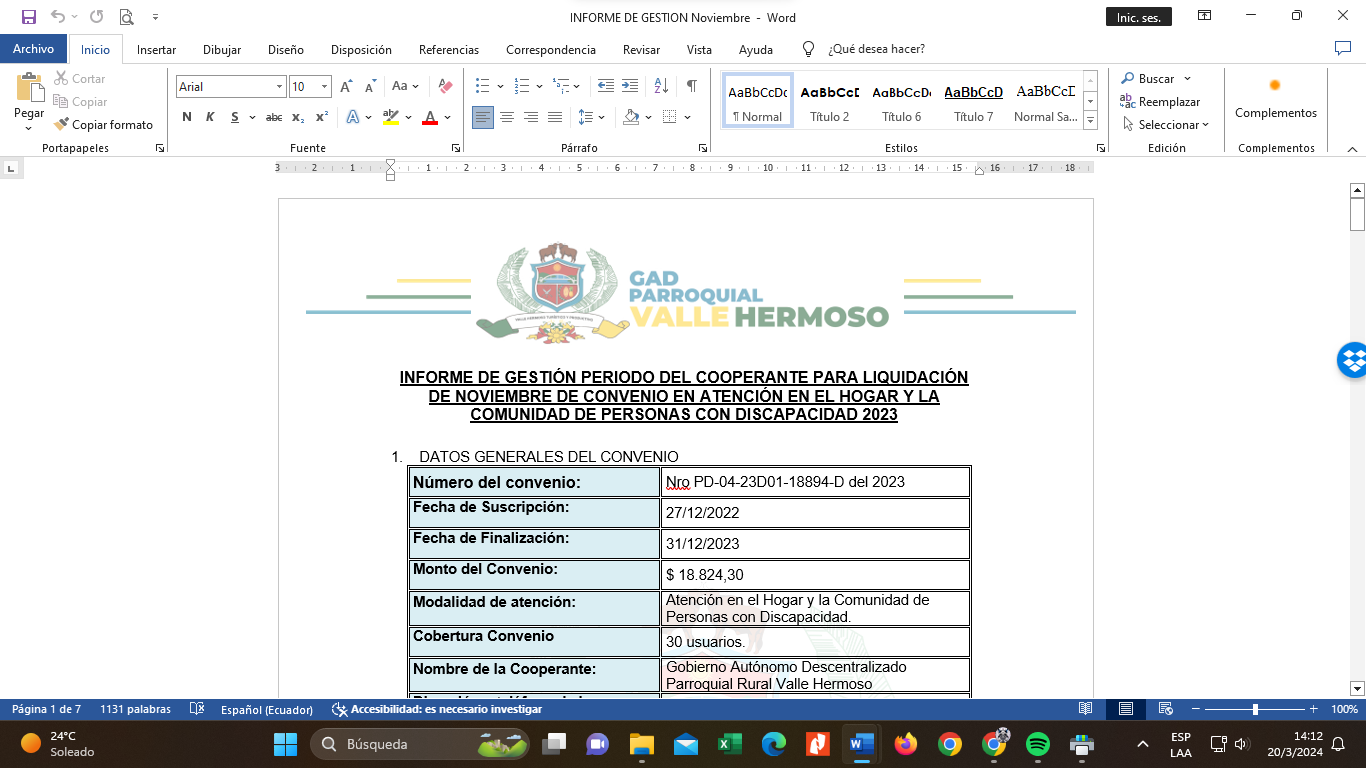Expand the Seleccionar dropdown
Image resolution: width=1366 pixels, height=768 pixels.
[x=1168, y=125]
